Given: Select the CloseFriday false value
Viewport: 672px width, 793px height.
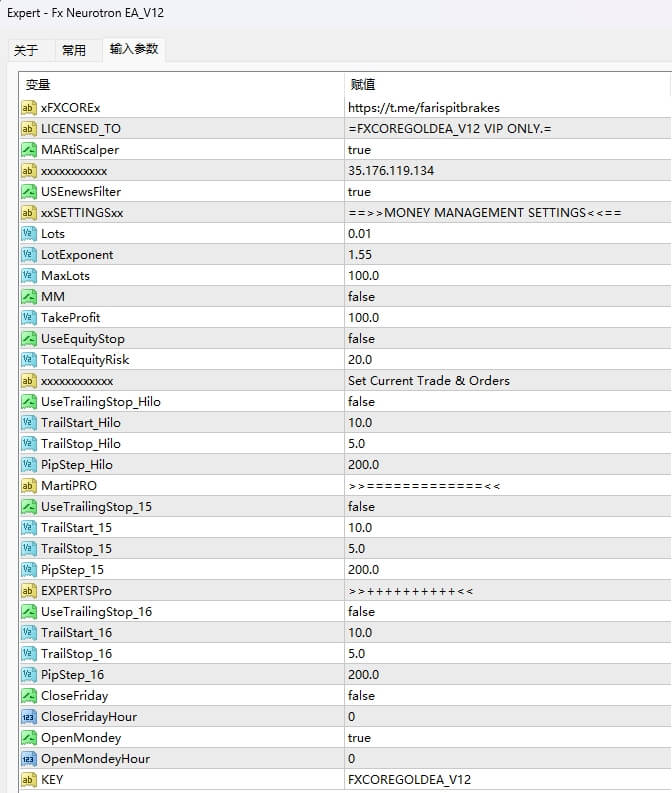Looking at the screenshot, I should (x=361, y=695).
